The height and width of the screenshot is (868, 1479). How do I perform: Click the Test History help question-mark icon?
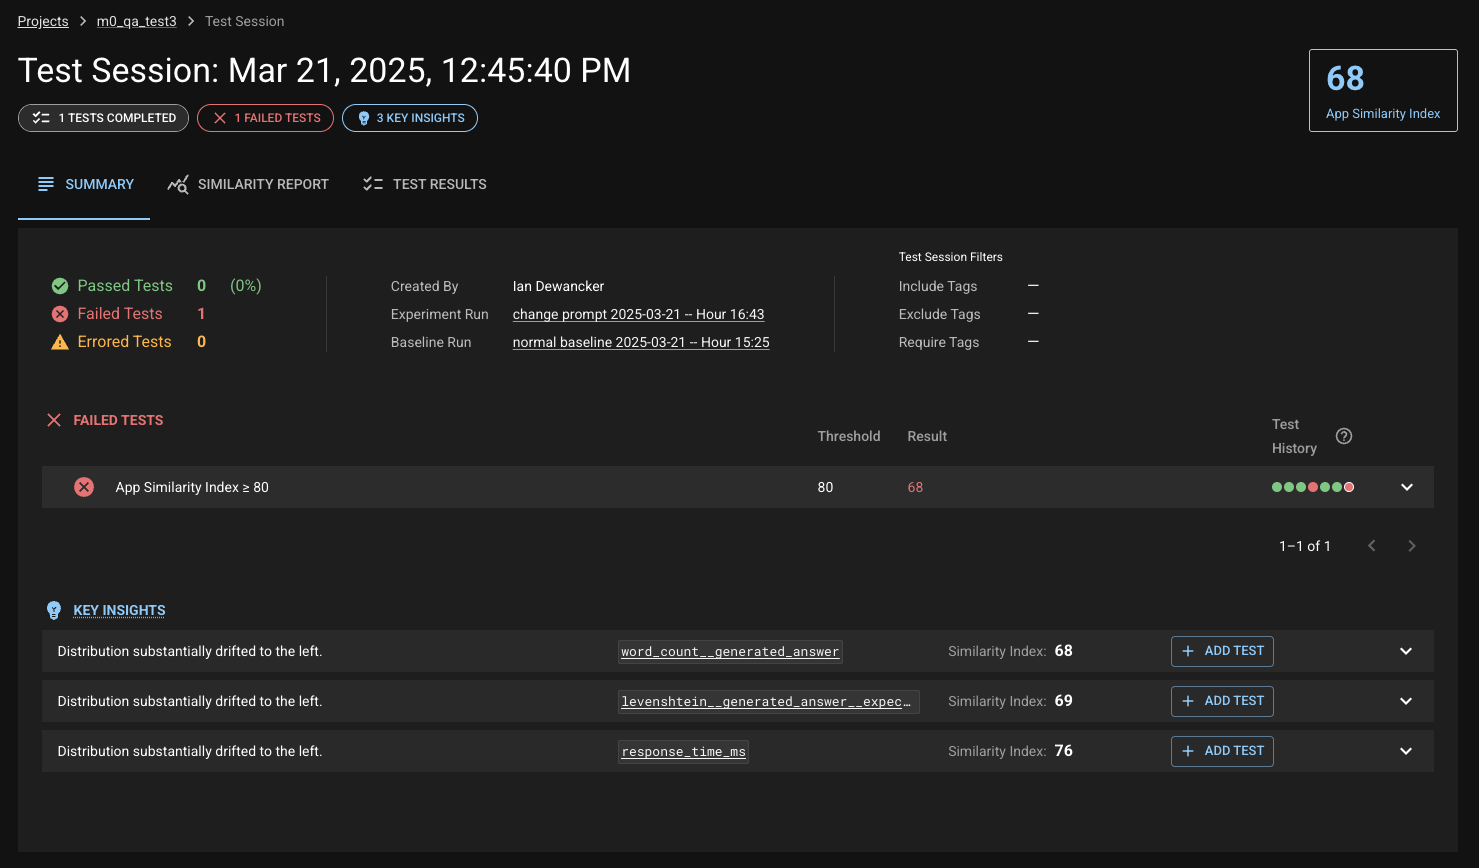click(x=1344, y=436)
